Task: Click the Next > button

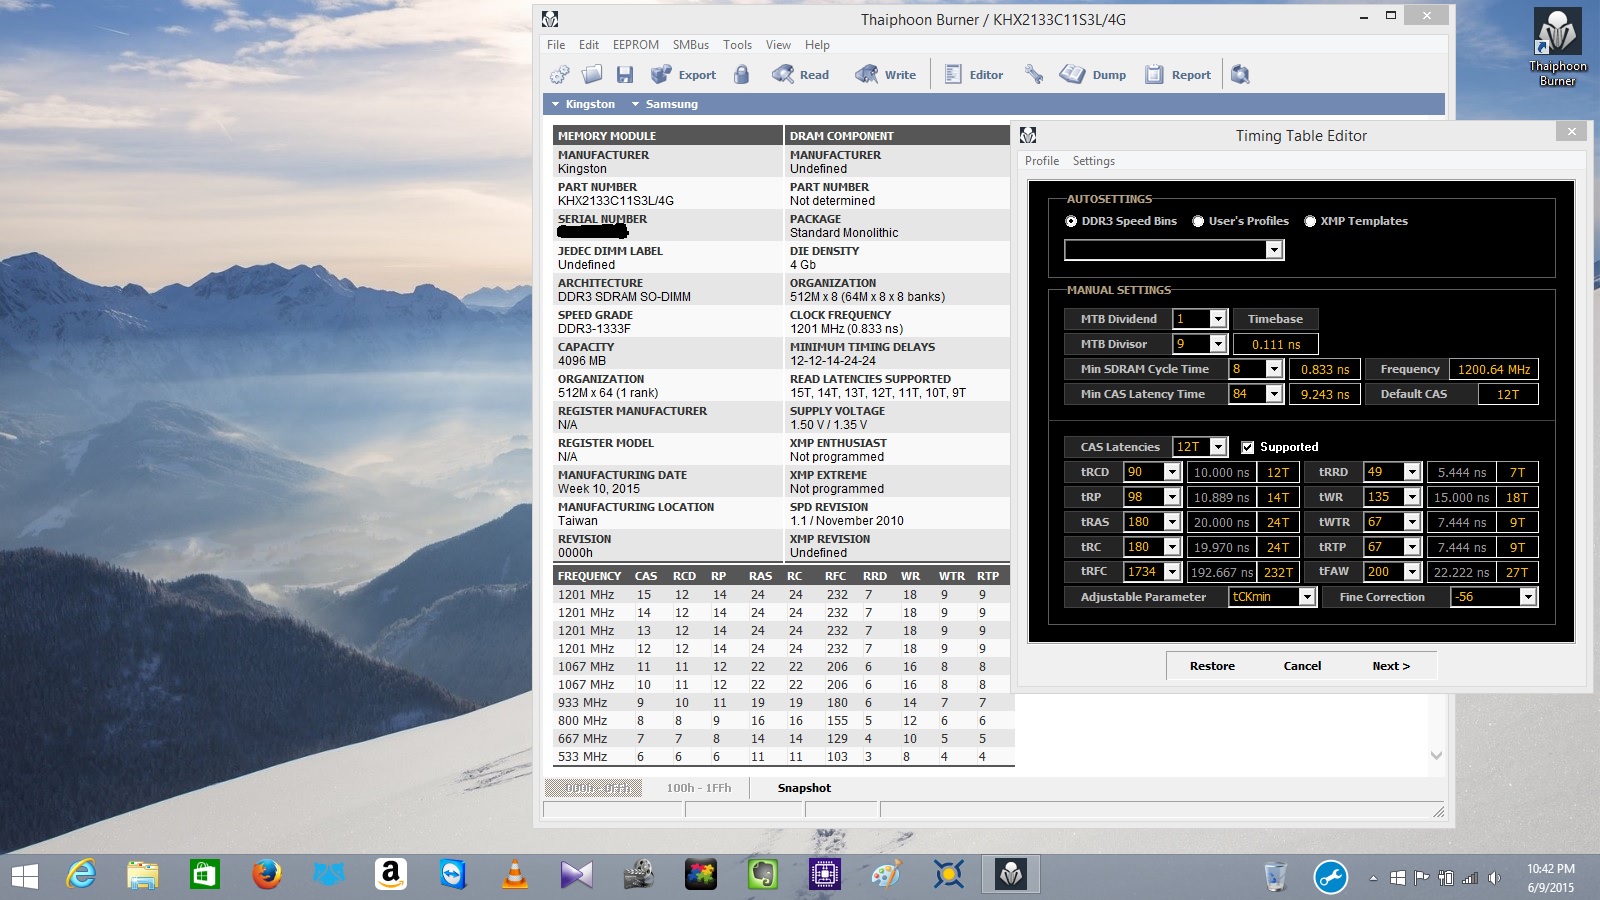Action: 1391,666
